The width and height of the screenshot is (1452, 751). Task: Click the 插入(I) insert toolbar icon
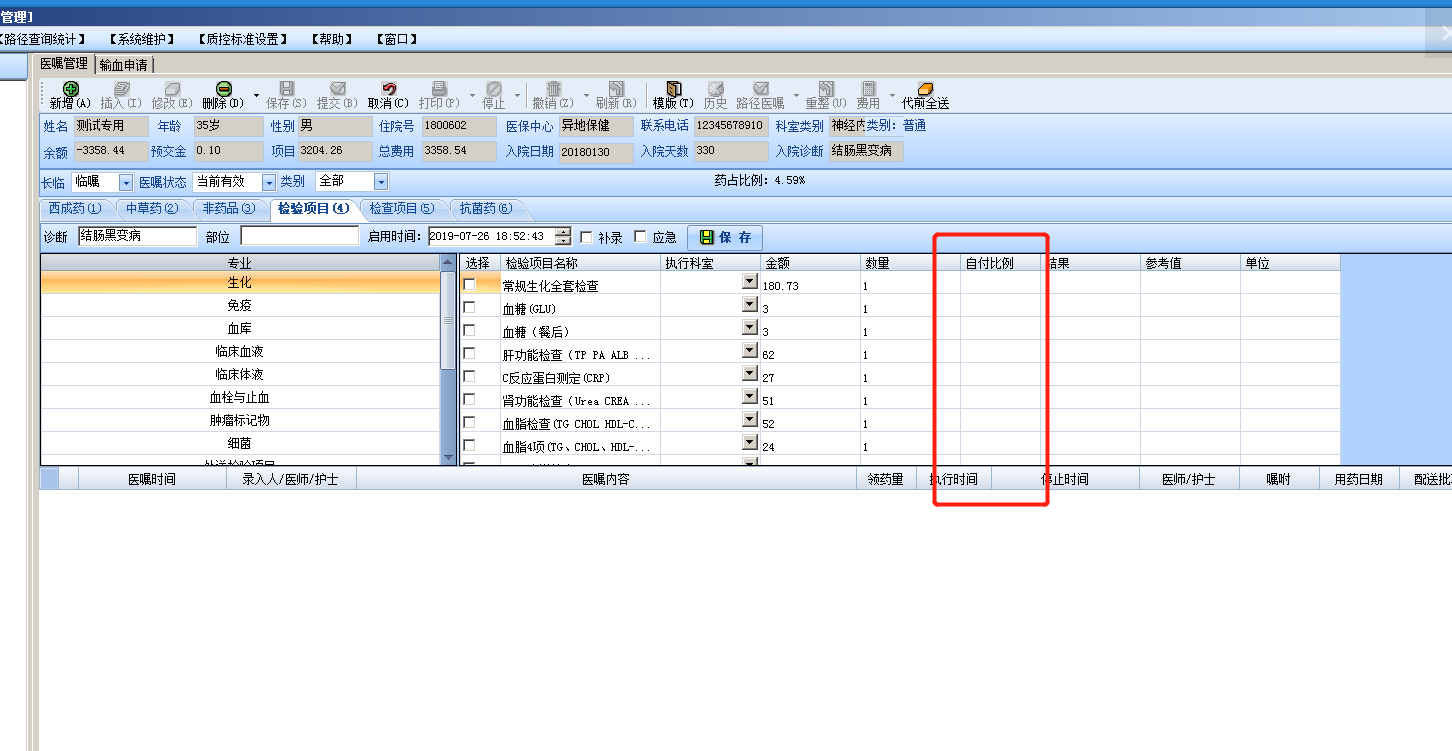[x=121, y=89]
